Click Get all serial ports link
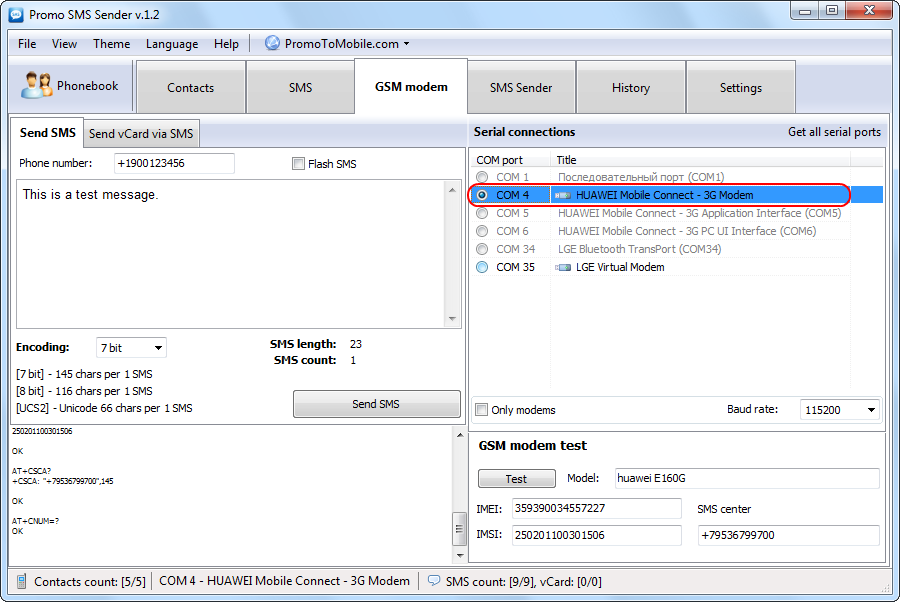900x602 pixels. click(834, 132)
